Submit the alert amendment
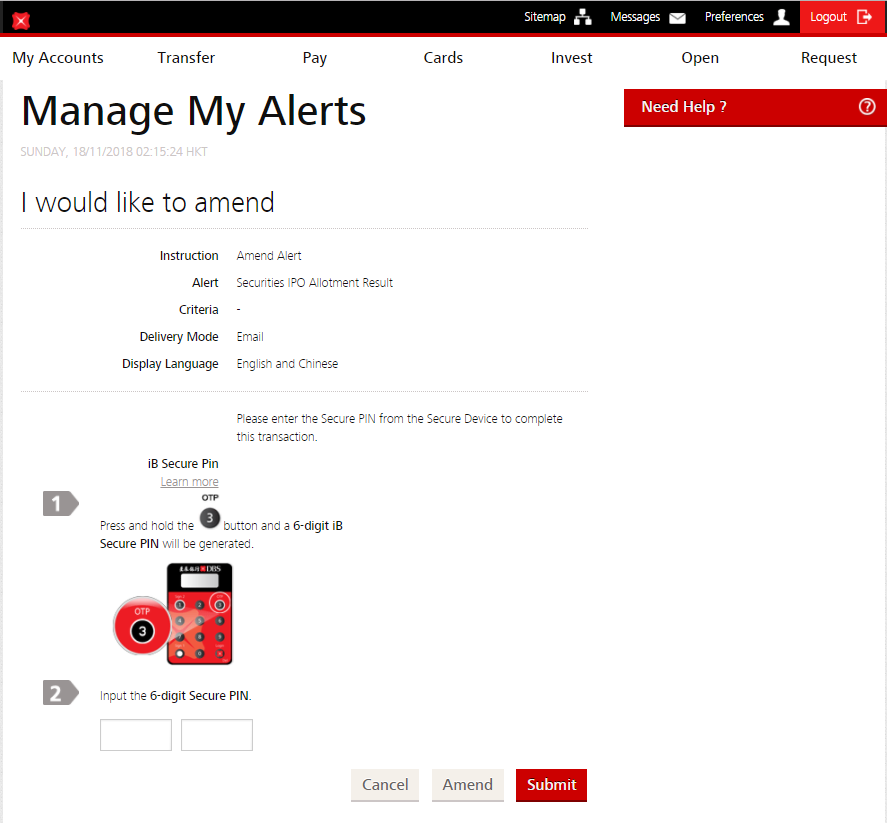This screenshot has width=887, height=823. pos(551,785)
